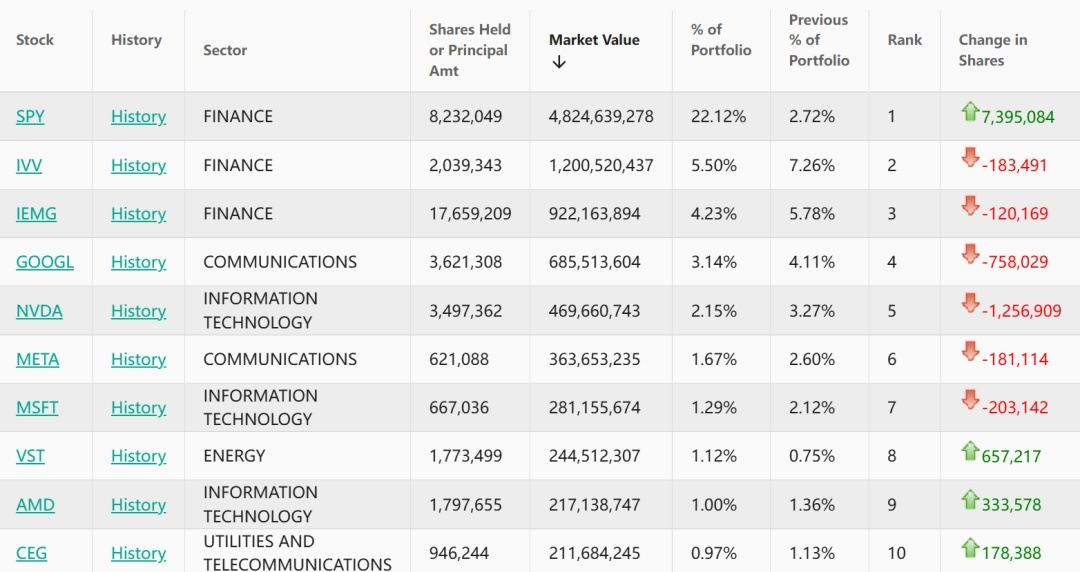This screenshot has height=572, width=1080.
Task: Sort by Change in Shares header
Action: (x=992, y=50)
